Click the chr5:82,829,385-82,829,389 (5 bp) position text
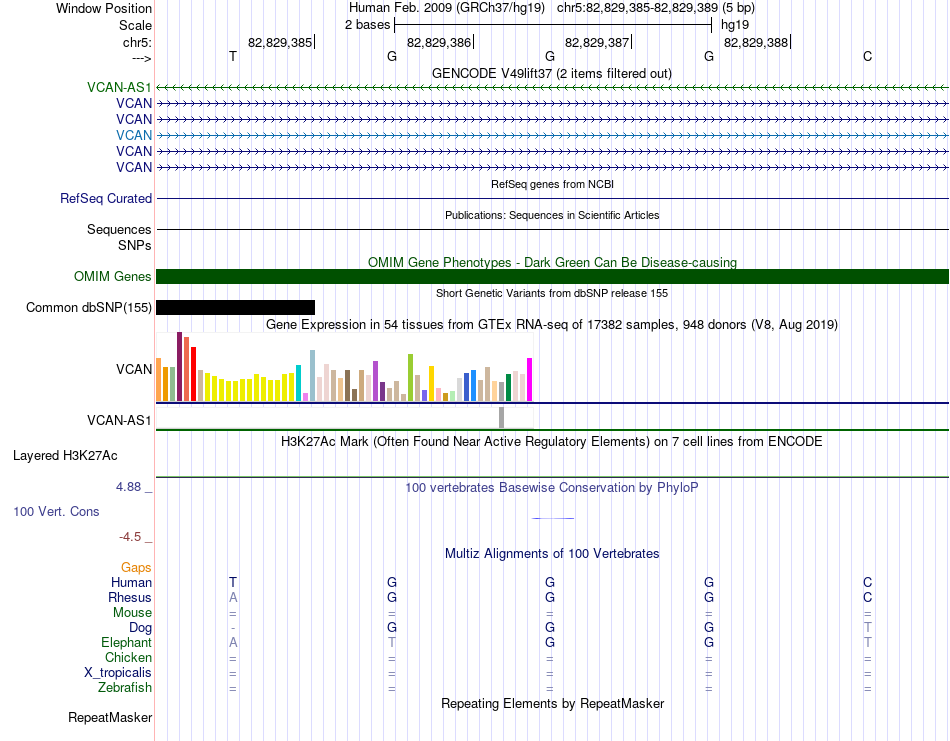The width and height of the screenshot is (950, 741). [x=656, y=8]
